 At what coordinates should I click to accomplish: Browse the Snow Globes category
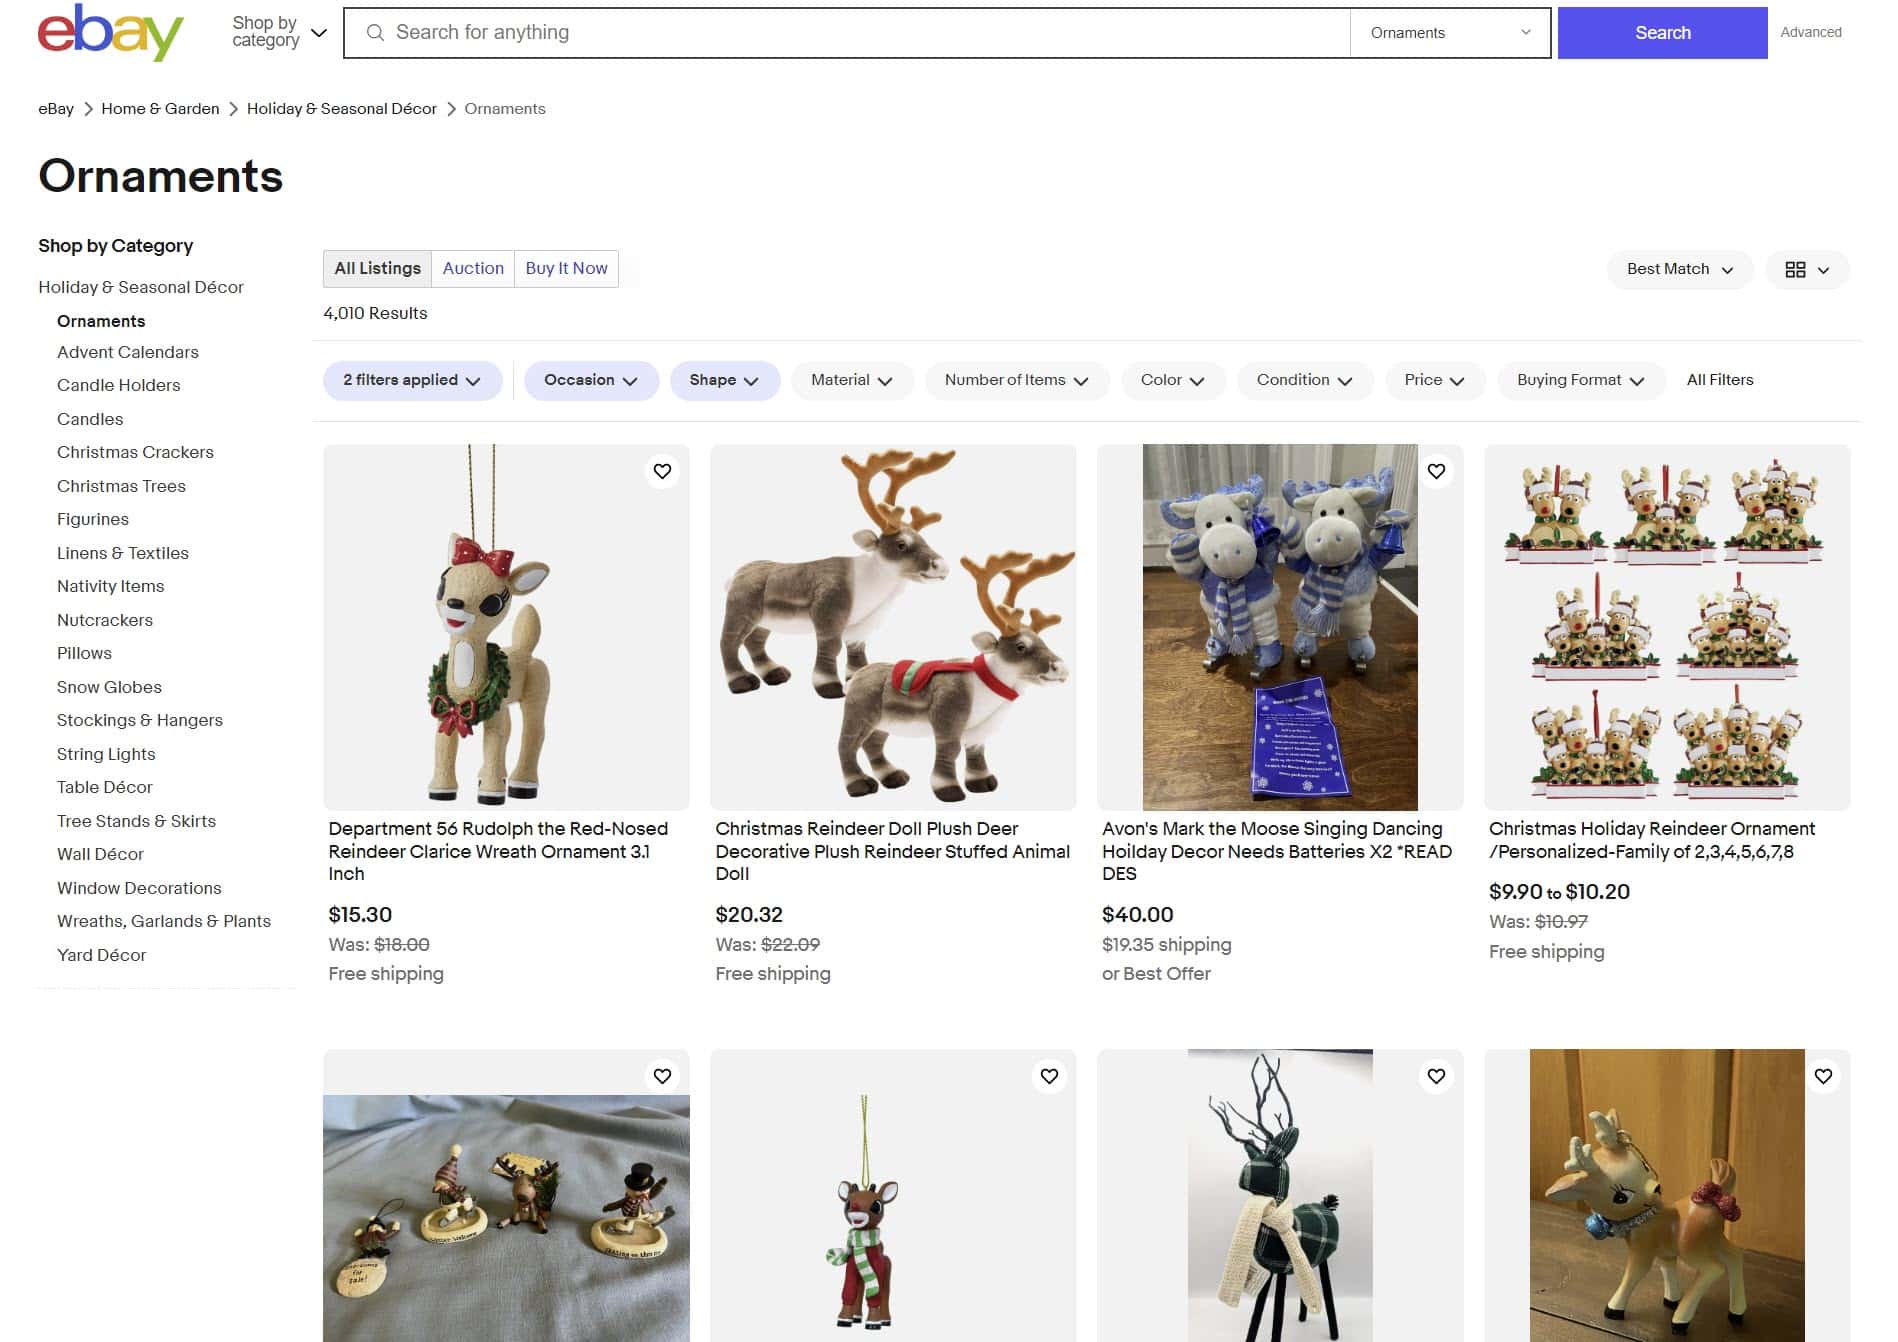pyautogui.click(x=109, y=688)
